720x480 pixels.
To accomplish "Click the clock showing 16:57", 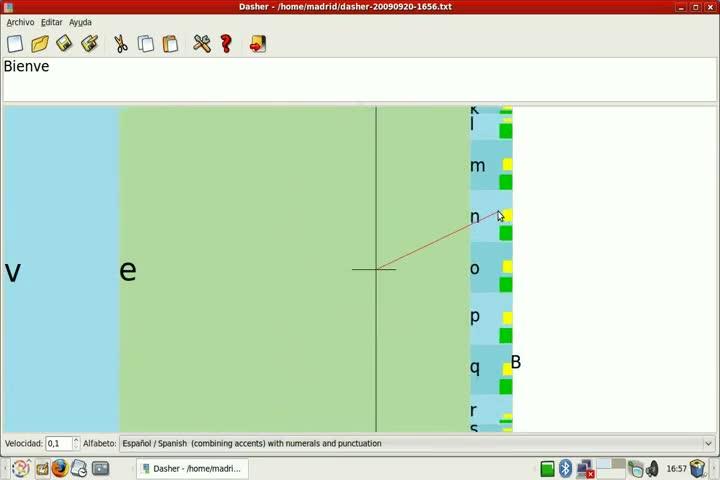I will coord(676,469).
